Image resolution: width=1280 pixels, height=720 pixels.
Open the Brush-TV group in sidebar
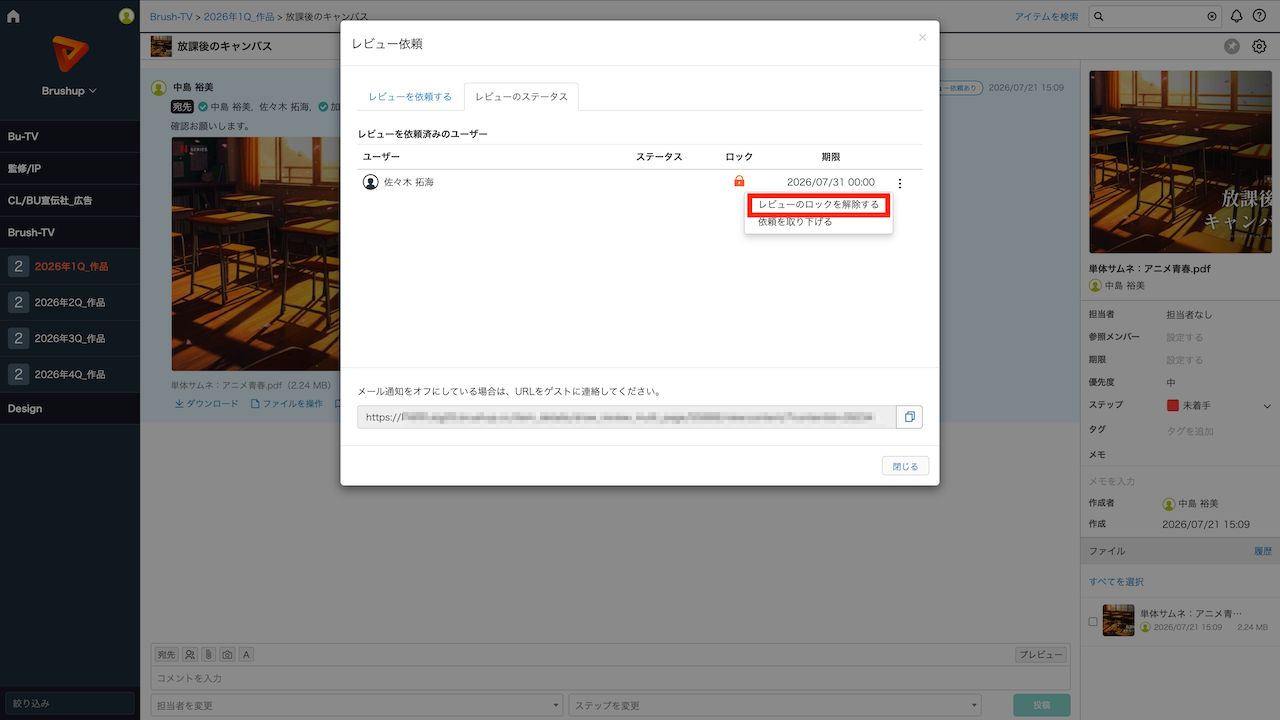click(x=69, y=232)
